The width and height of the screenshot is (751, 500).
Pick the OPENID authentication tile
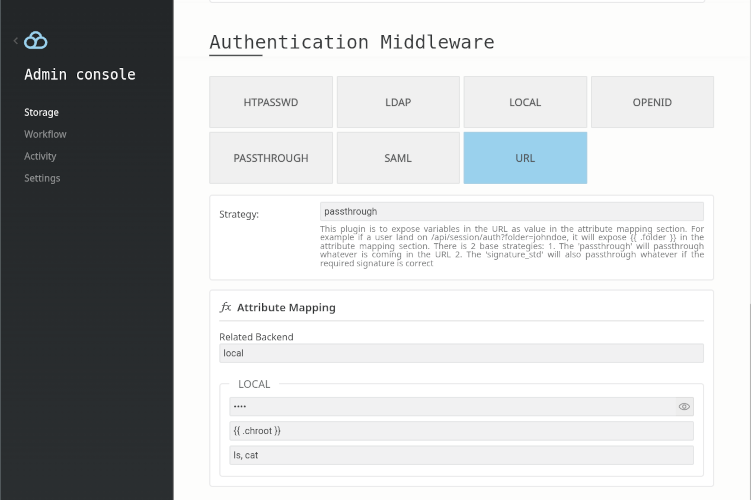pos(652,102)
